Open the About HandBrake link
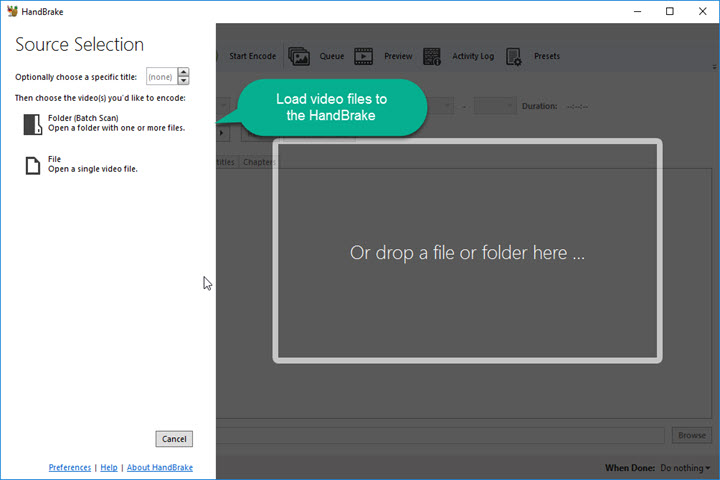Screen dimensions: 720x480 pos(159,467)
